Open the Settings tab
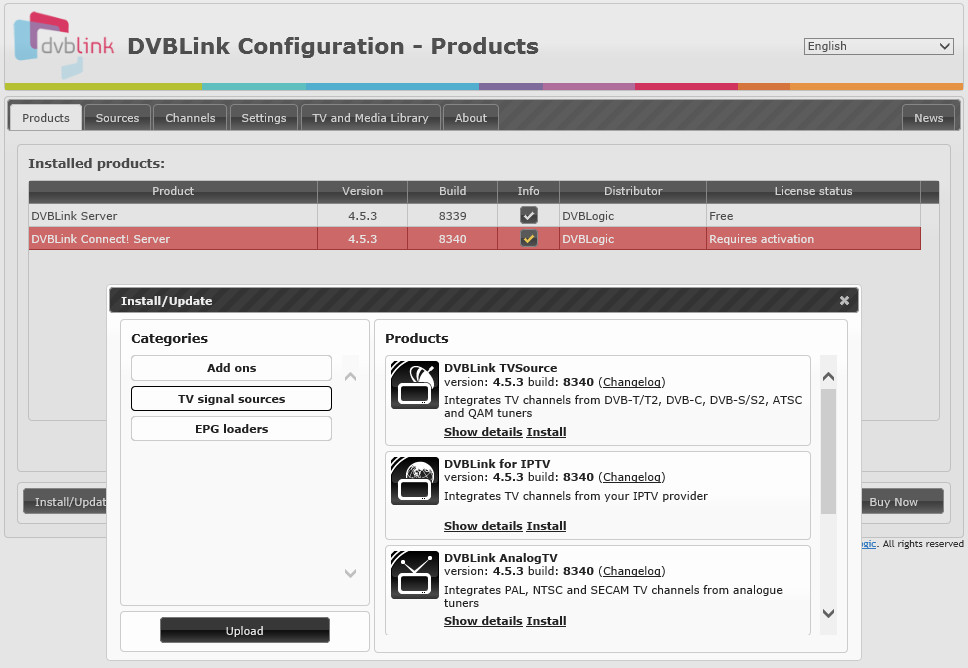 click(264, 117)
